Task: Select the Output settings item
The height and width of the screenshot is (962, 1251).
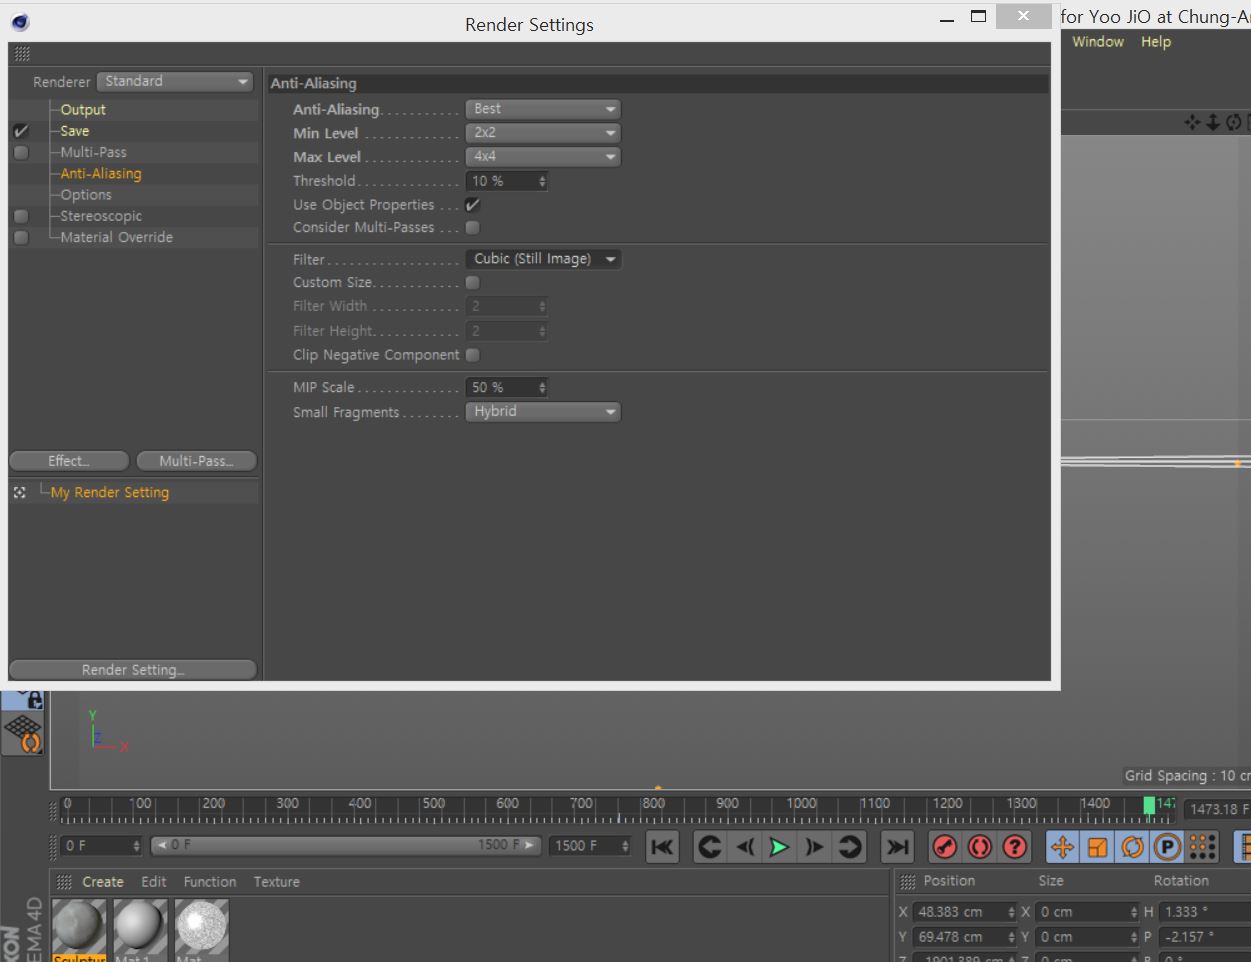Action: [x=83, y=110]
